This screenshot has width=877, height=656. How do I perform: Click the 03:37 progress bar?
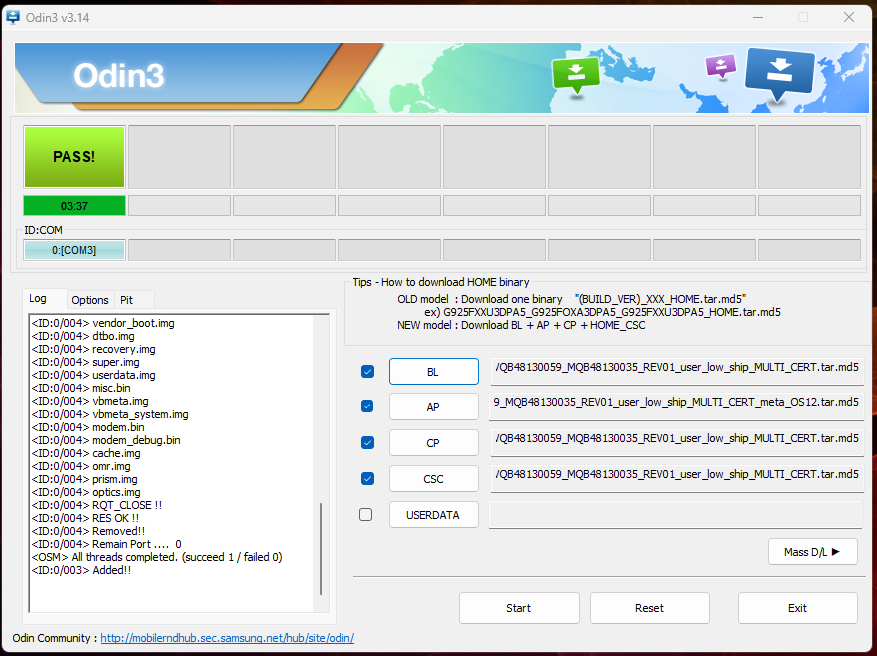74,206
